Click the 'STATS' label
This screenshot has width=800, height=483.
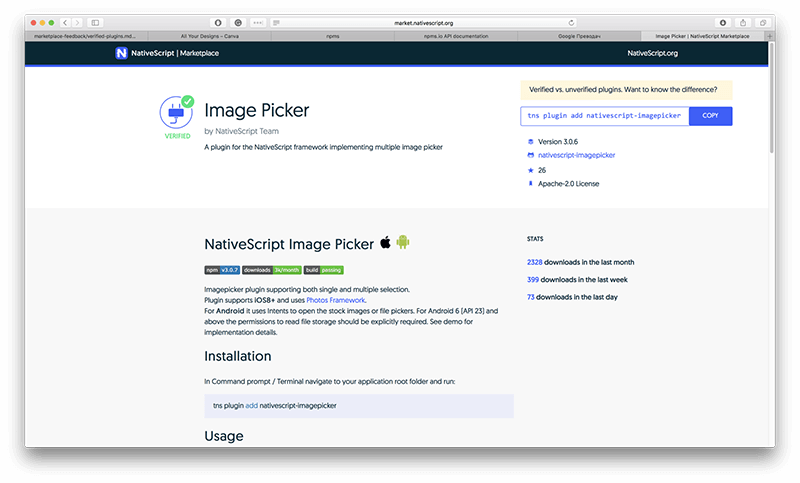535,239
